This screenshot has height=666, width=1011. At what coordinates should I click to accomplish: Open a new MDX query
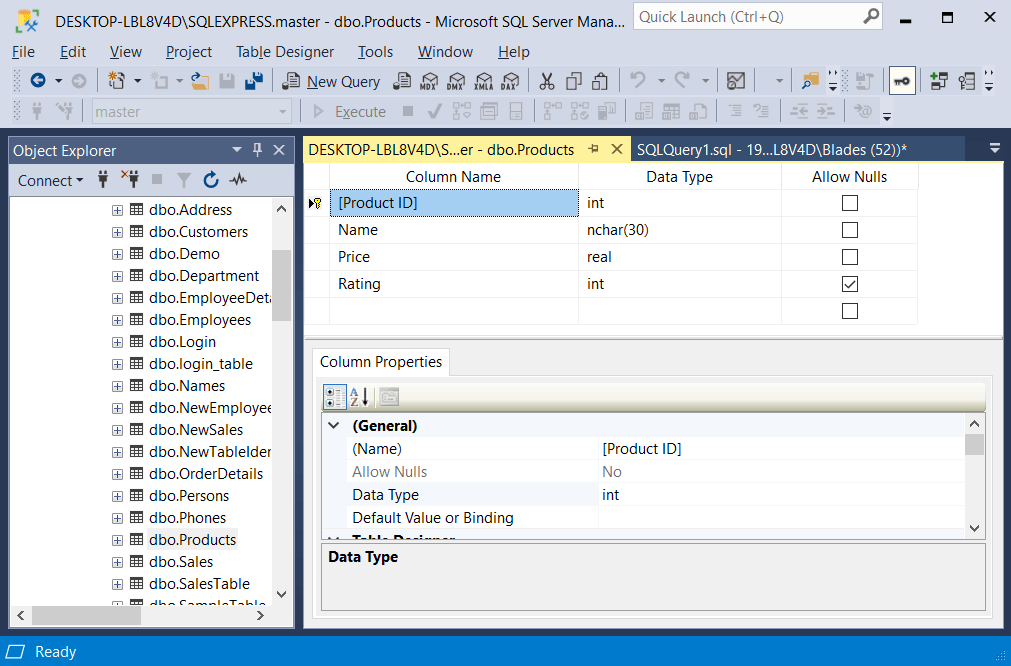[x=428, y=81]
